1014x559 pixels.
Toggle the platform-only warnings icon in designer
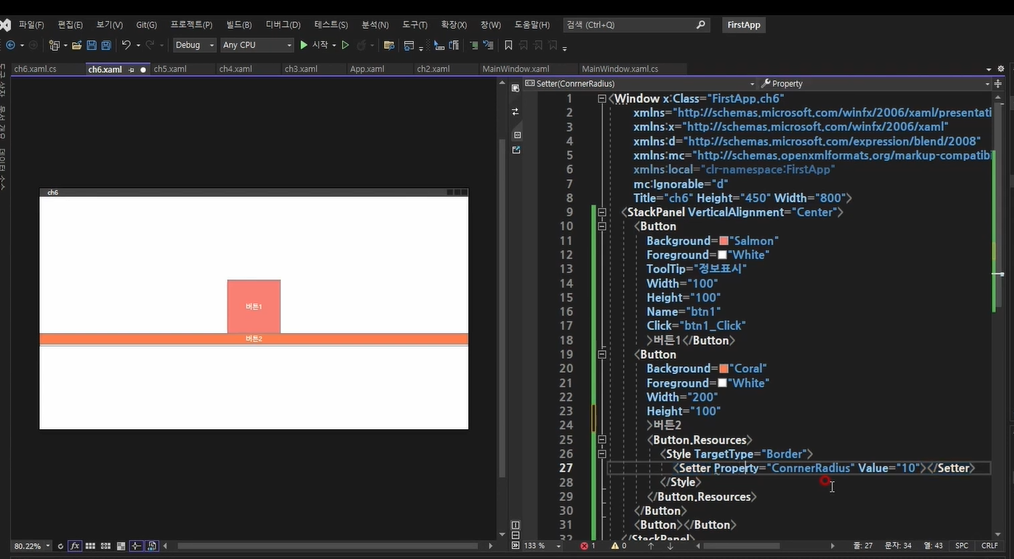coord(152,546)
